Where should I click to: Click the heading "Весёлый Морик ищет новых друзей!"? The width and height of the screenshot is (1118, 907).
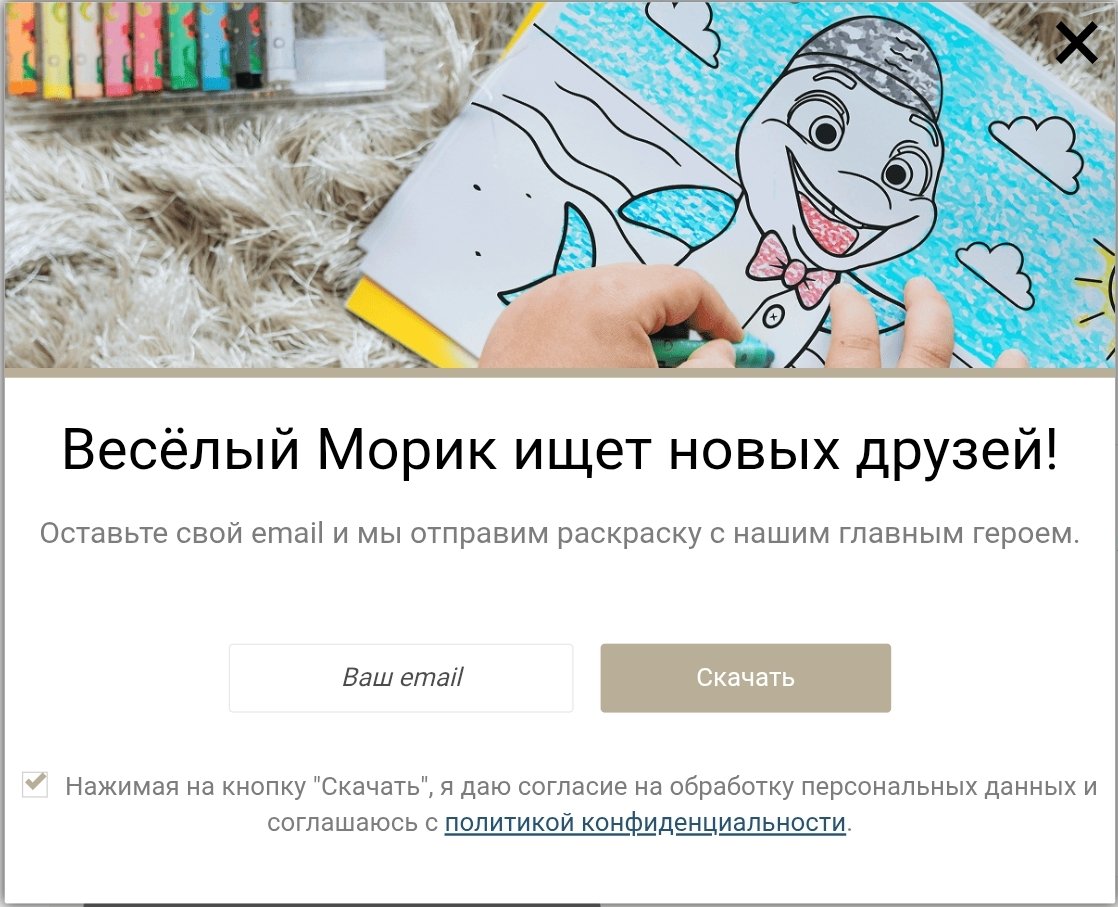coord(560,450)
